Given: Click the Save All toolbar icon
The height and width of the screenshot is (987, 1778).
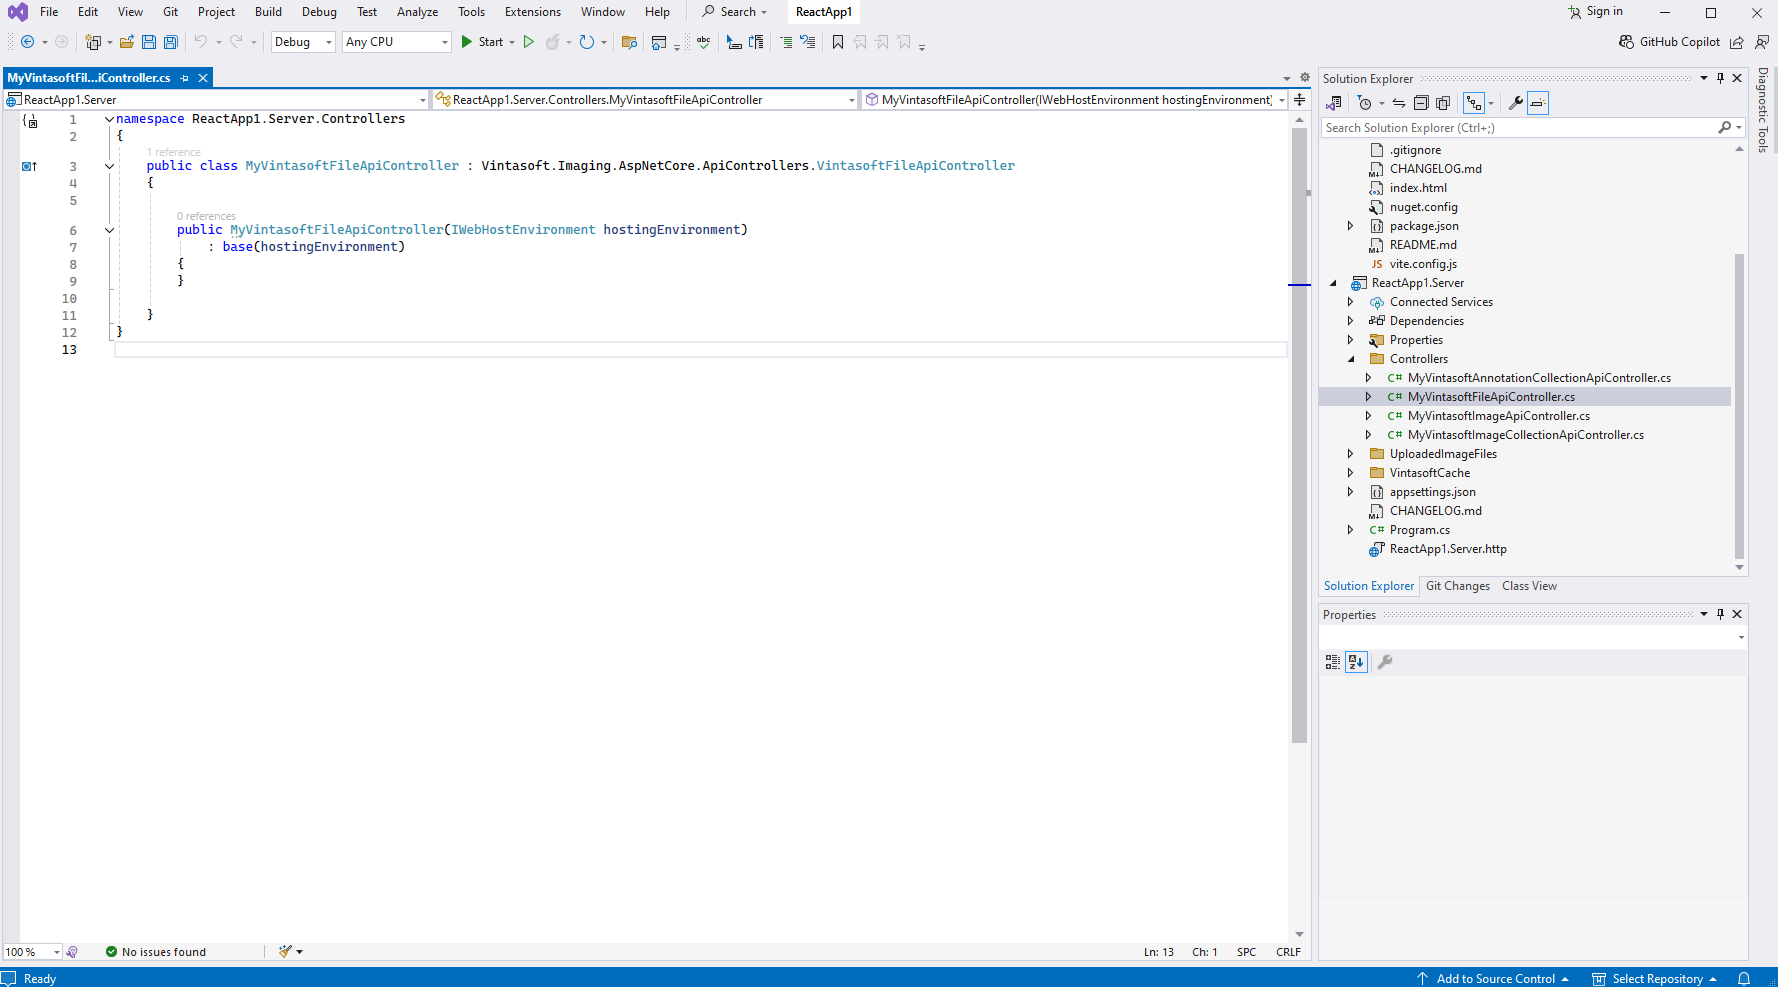Looking at the screenshot, I should [171, 42].
